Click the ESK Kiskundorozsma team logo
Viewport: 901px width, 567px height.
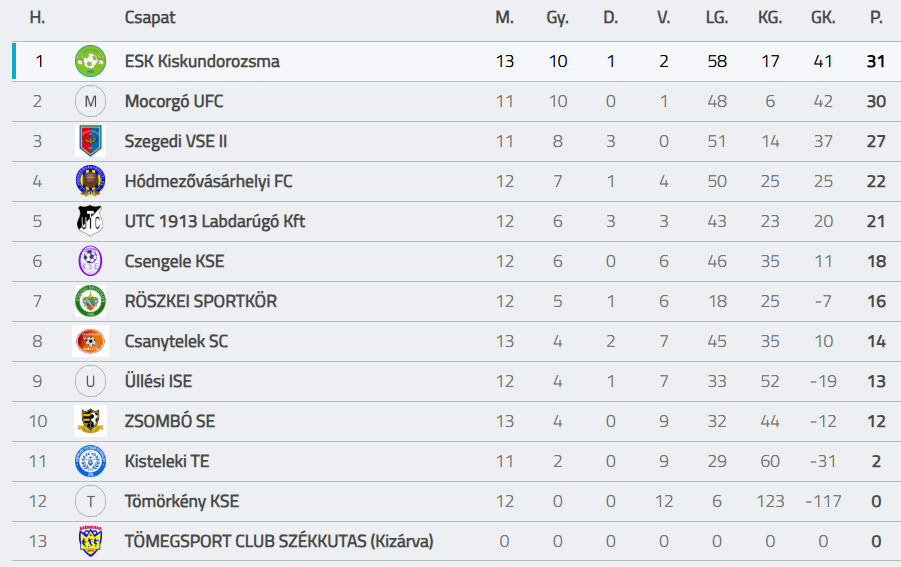coord(90,61)
